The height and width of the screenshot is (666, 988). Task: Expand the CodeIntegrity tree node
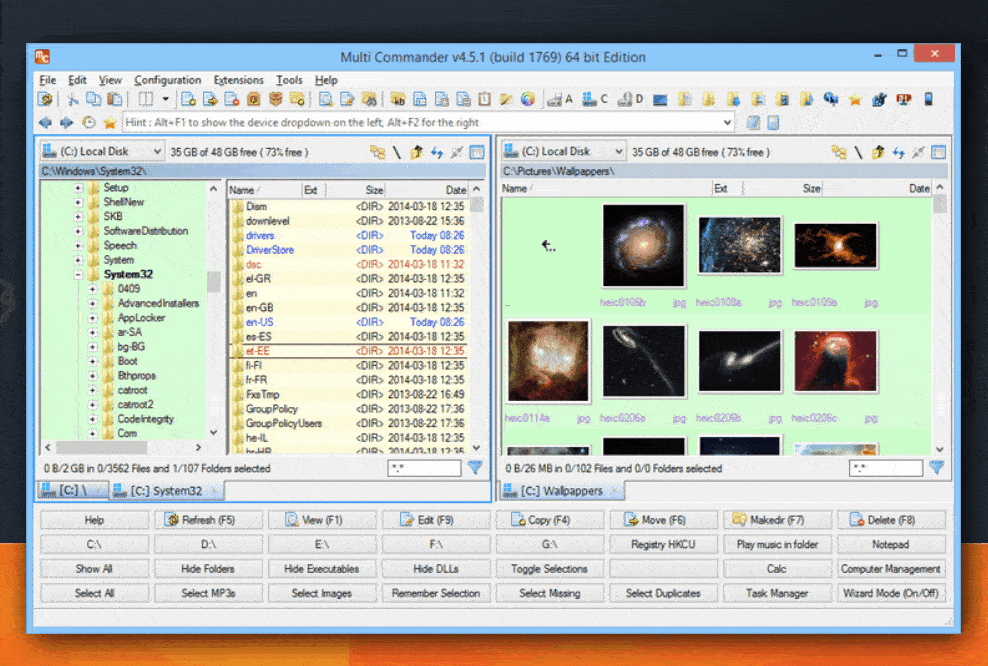[x=93, y=420]
